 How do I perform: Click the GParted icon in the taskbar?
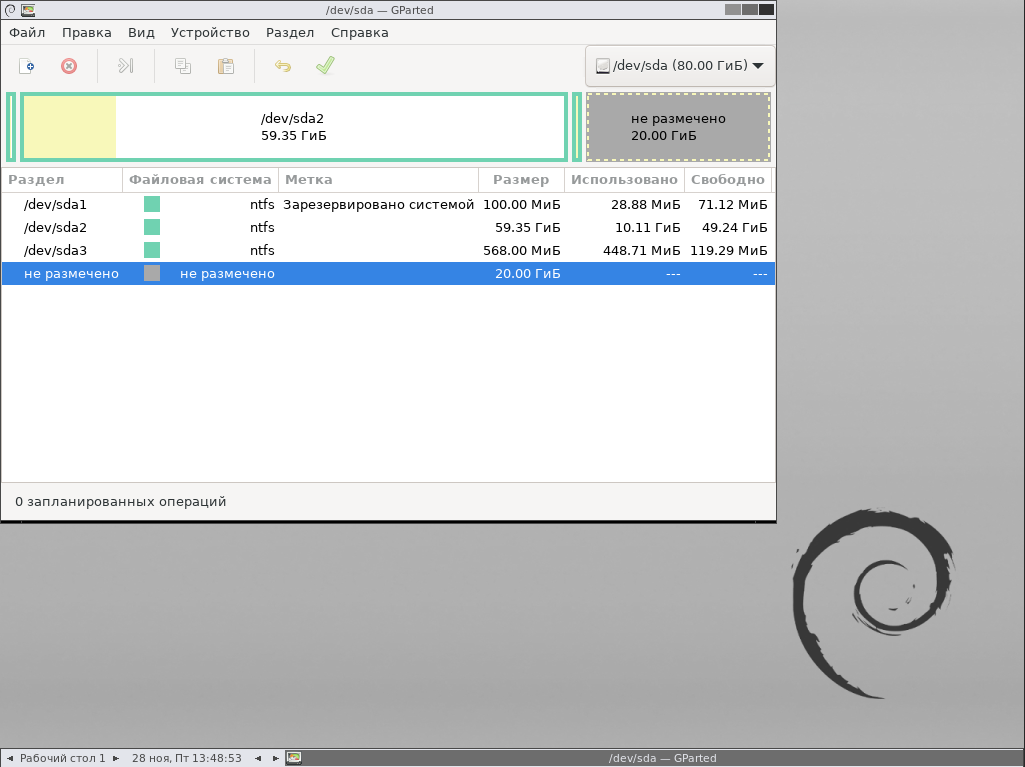(294, 758)
